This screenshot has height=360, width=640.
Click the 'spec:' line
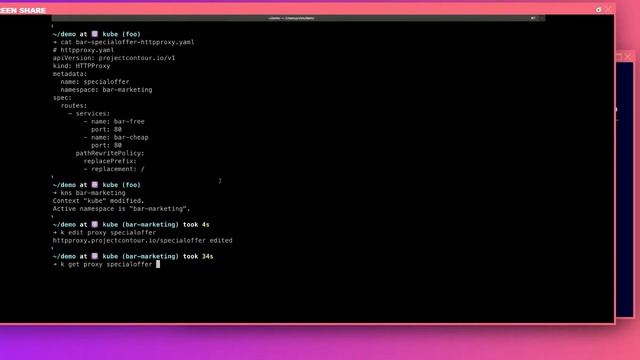(x=62, y=98)
